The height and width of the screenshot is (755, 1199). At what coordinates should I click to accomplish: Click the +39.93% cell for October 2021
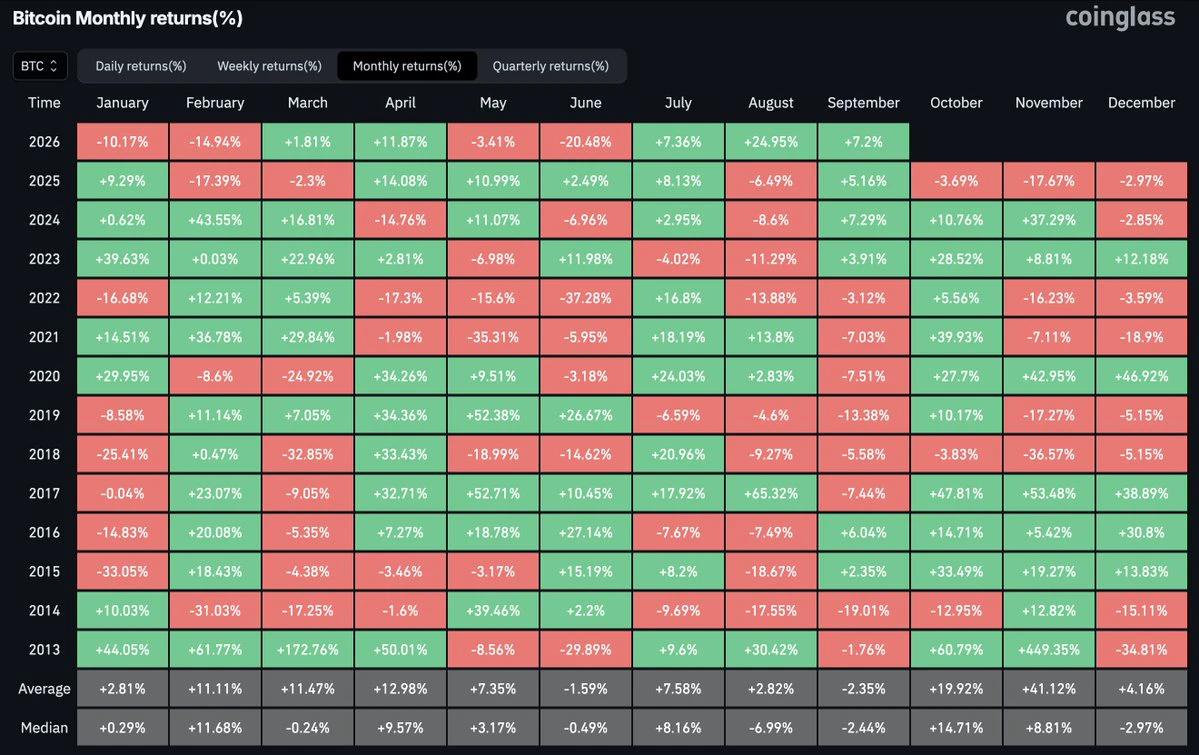[956, 337]
